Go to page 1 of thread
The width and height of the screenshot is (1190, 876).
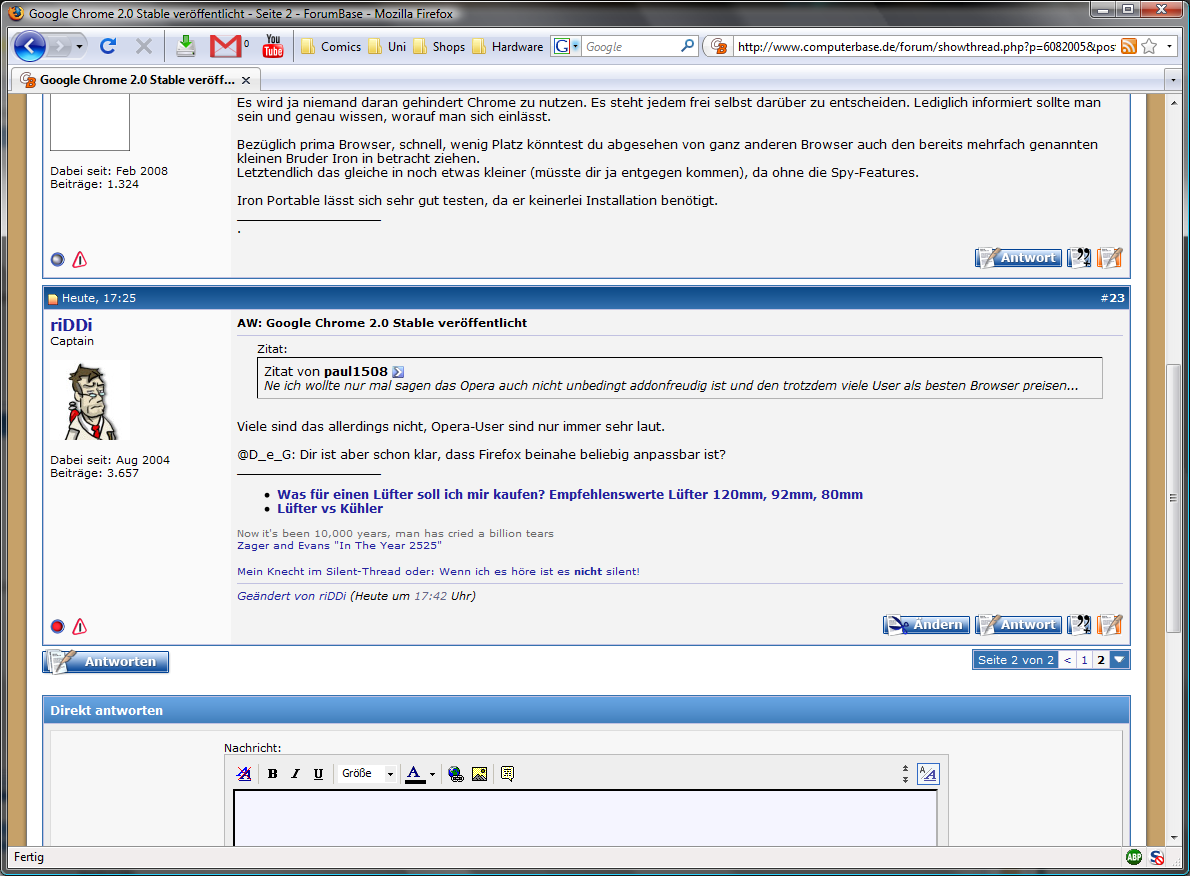point(1085,660)
